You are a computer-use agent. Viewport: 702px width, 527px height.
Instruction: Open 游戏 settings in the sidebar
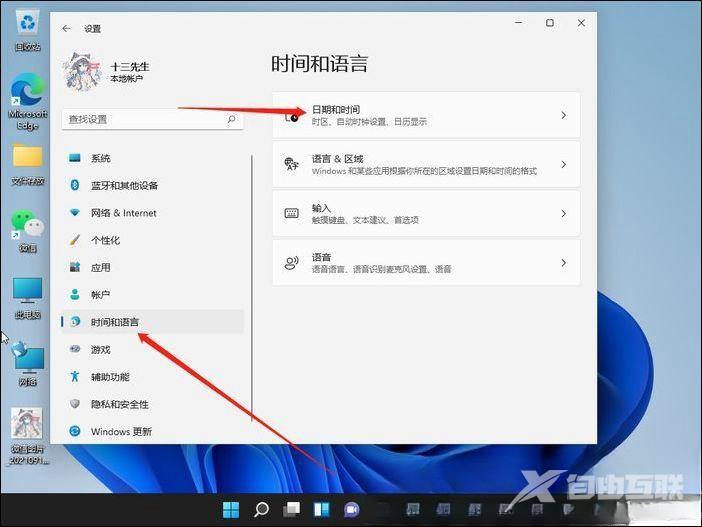(x=153, y=349)
